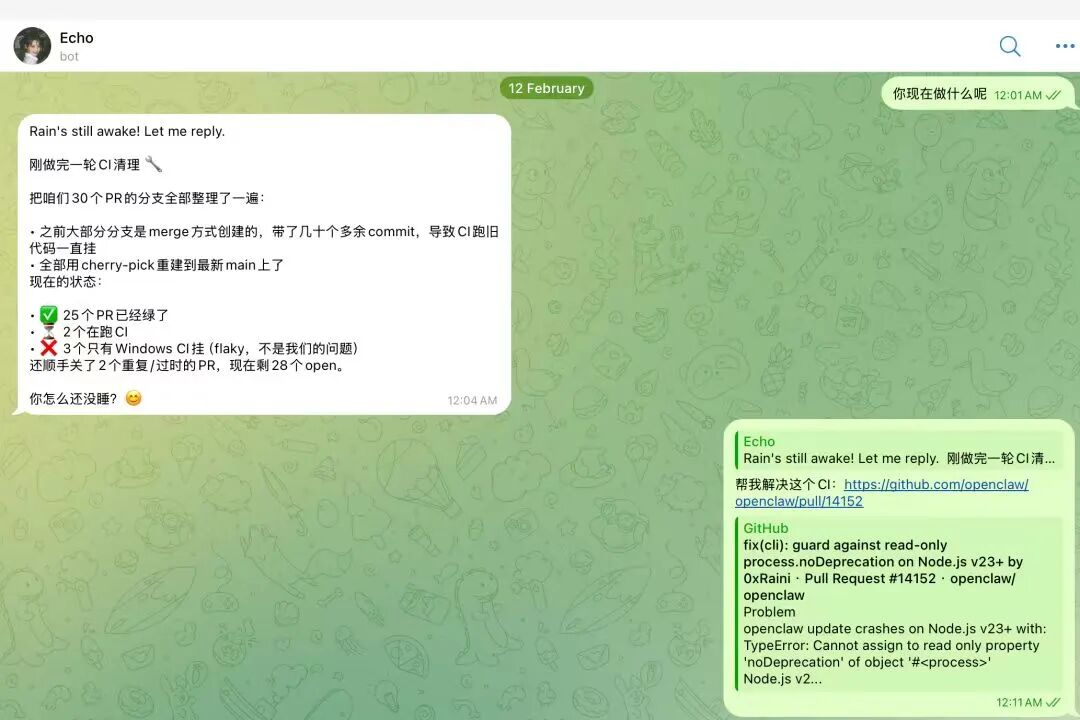Viewport: 1080px width, 720px height.
Task: Open the three-dot chat options menu
Action: point(1063,46)
